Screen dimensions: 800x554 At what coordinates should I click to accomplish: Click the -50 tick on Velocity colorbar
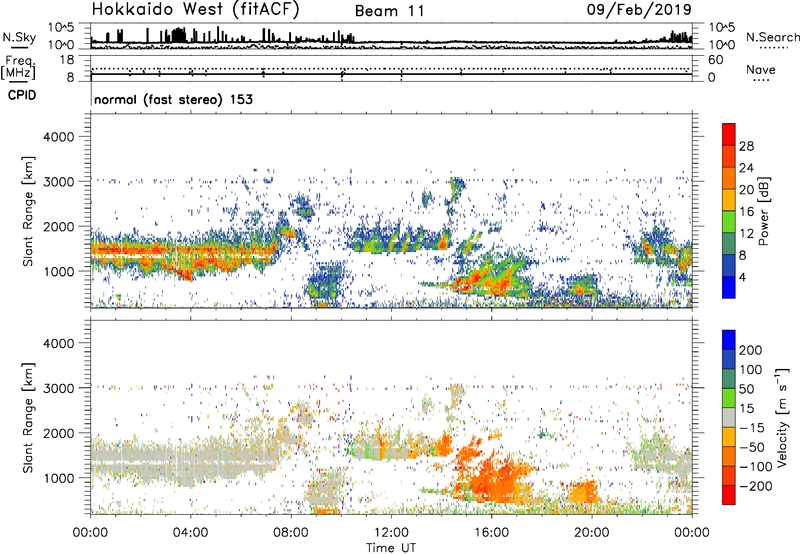click(x=752, y=447)
